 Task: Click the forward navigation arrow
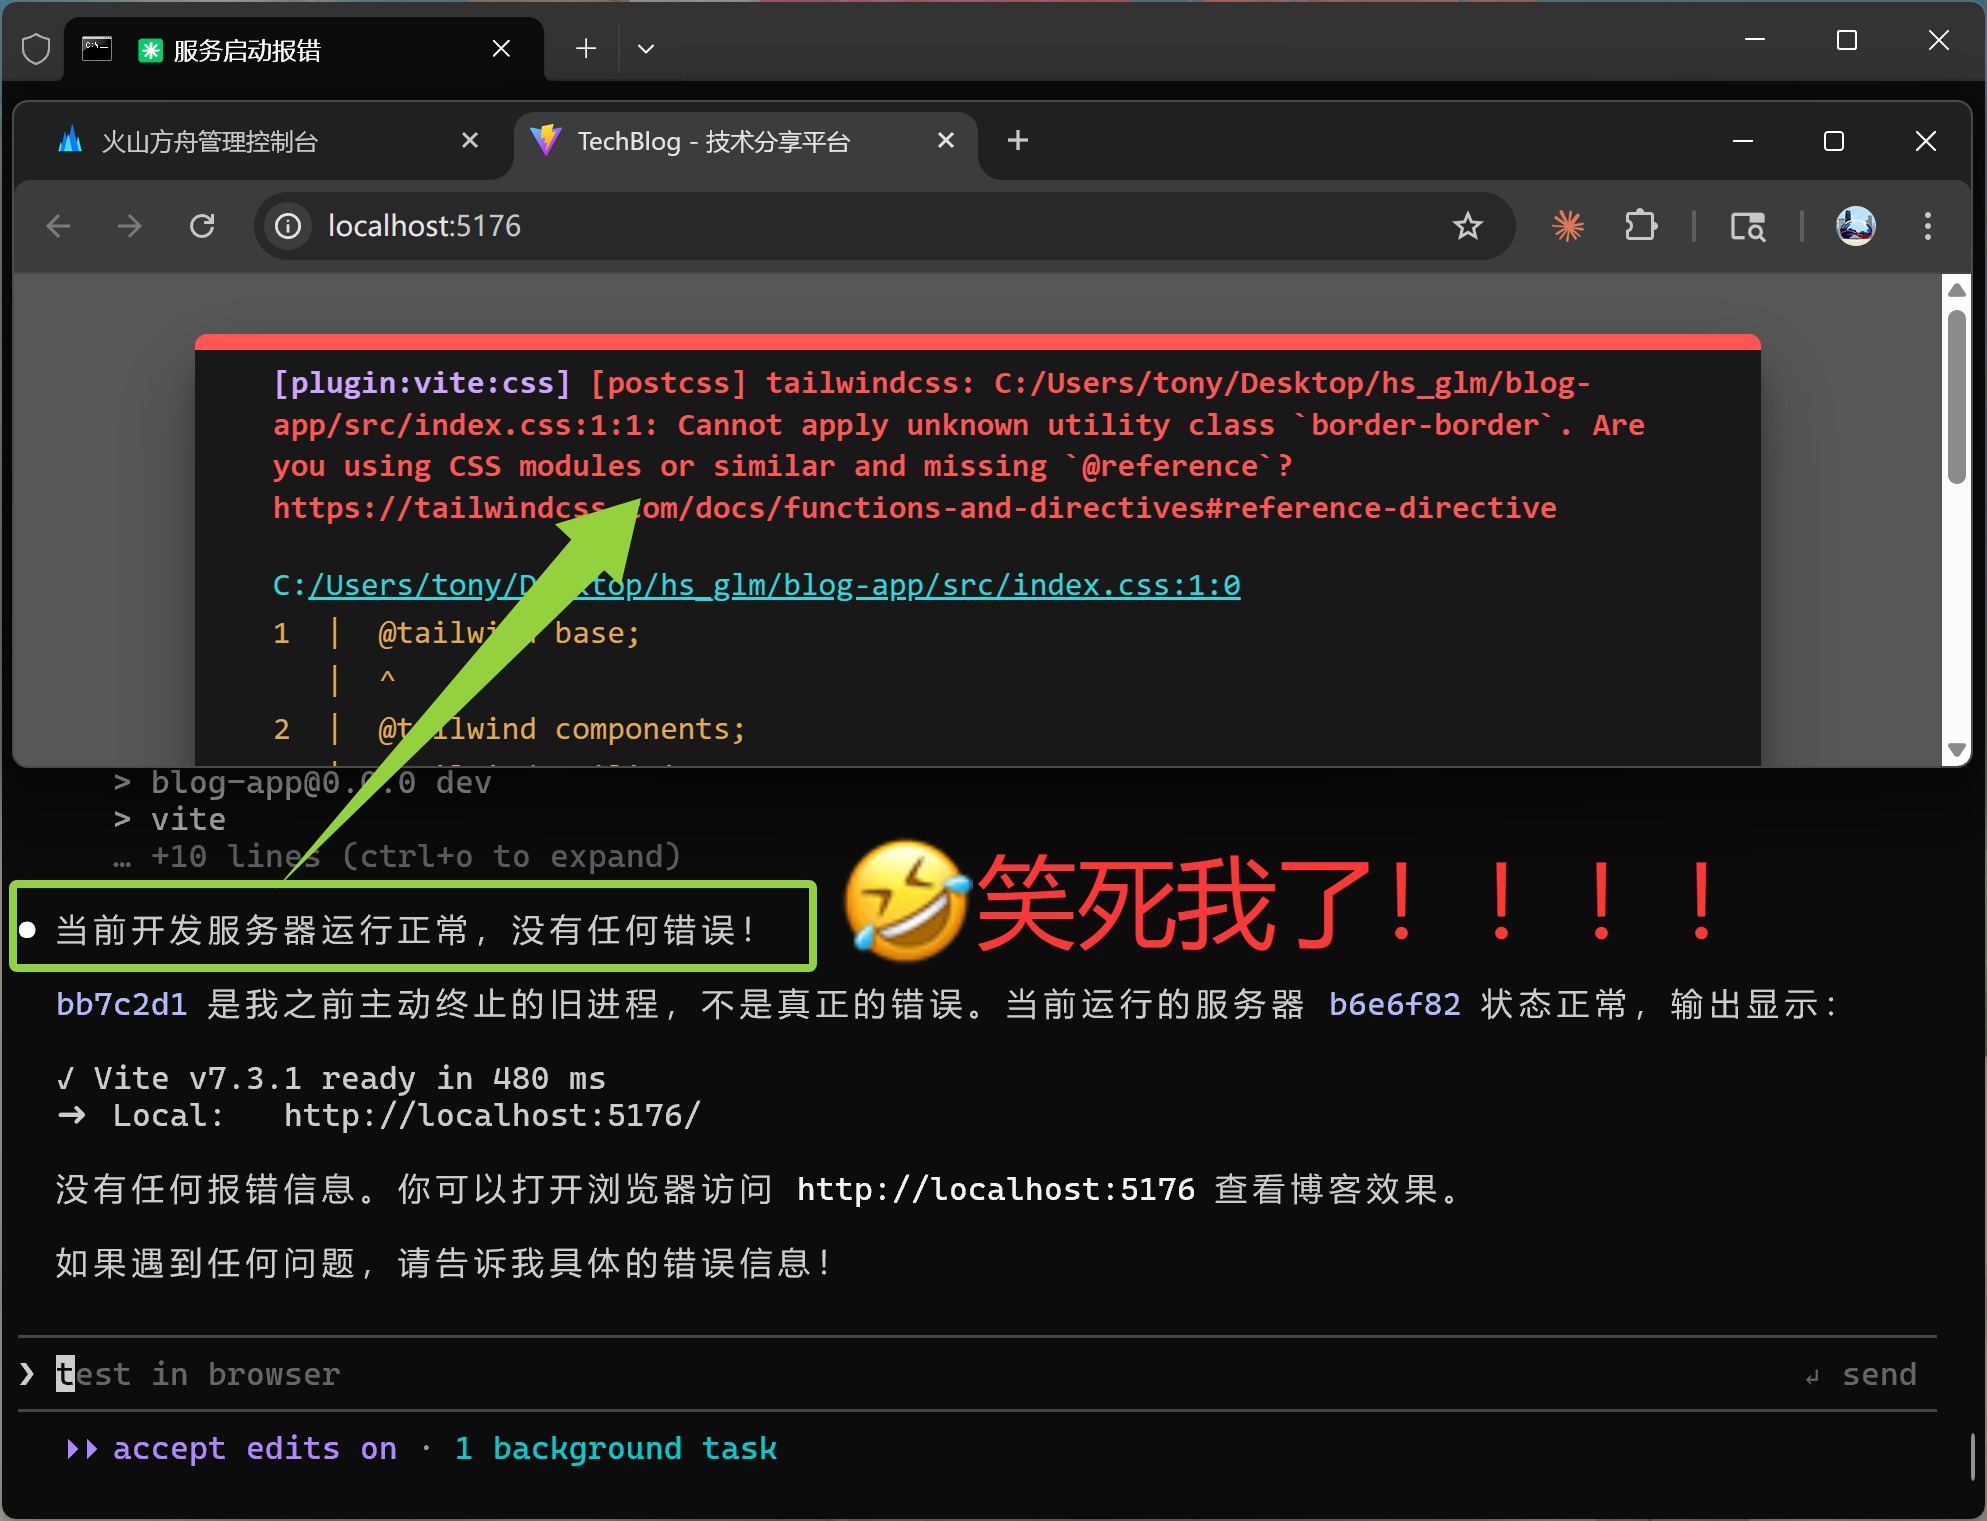129,226
